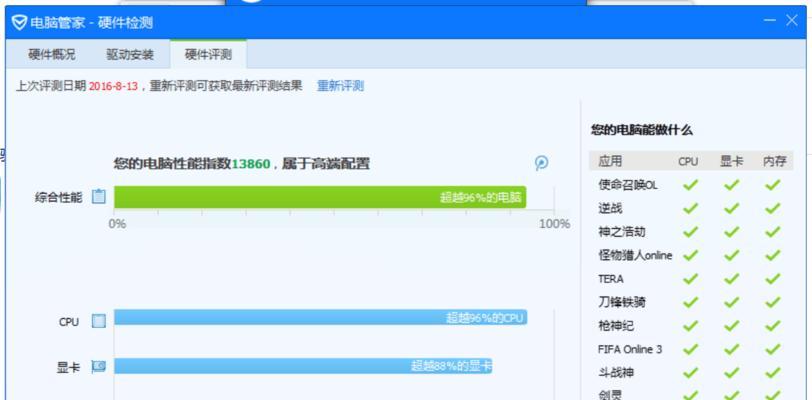Click the 超越96%的电脑 label
The image size is (812, 400).
481,197
